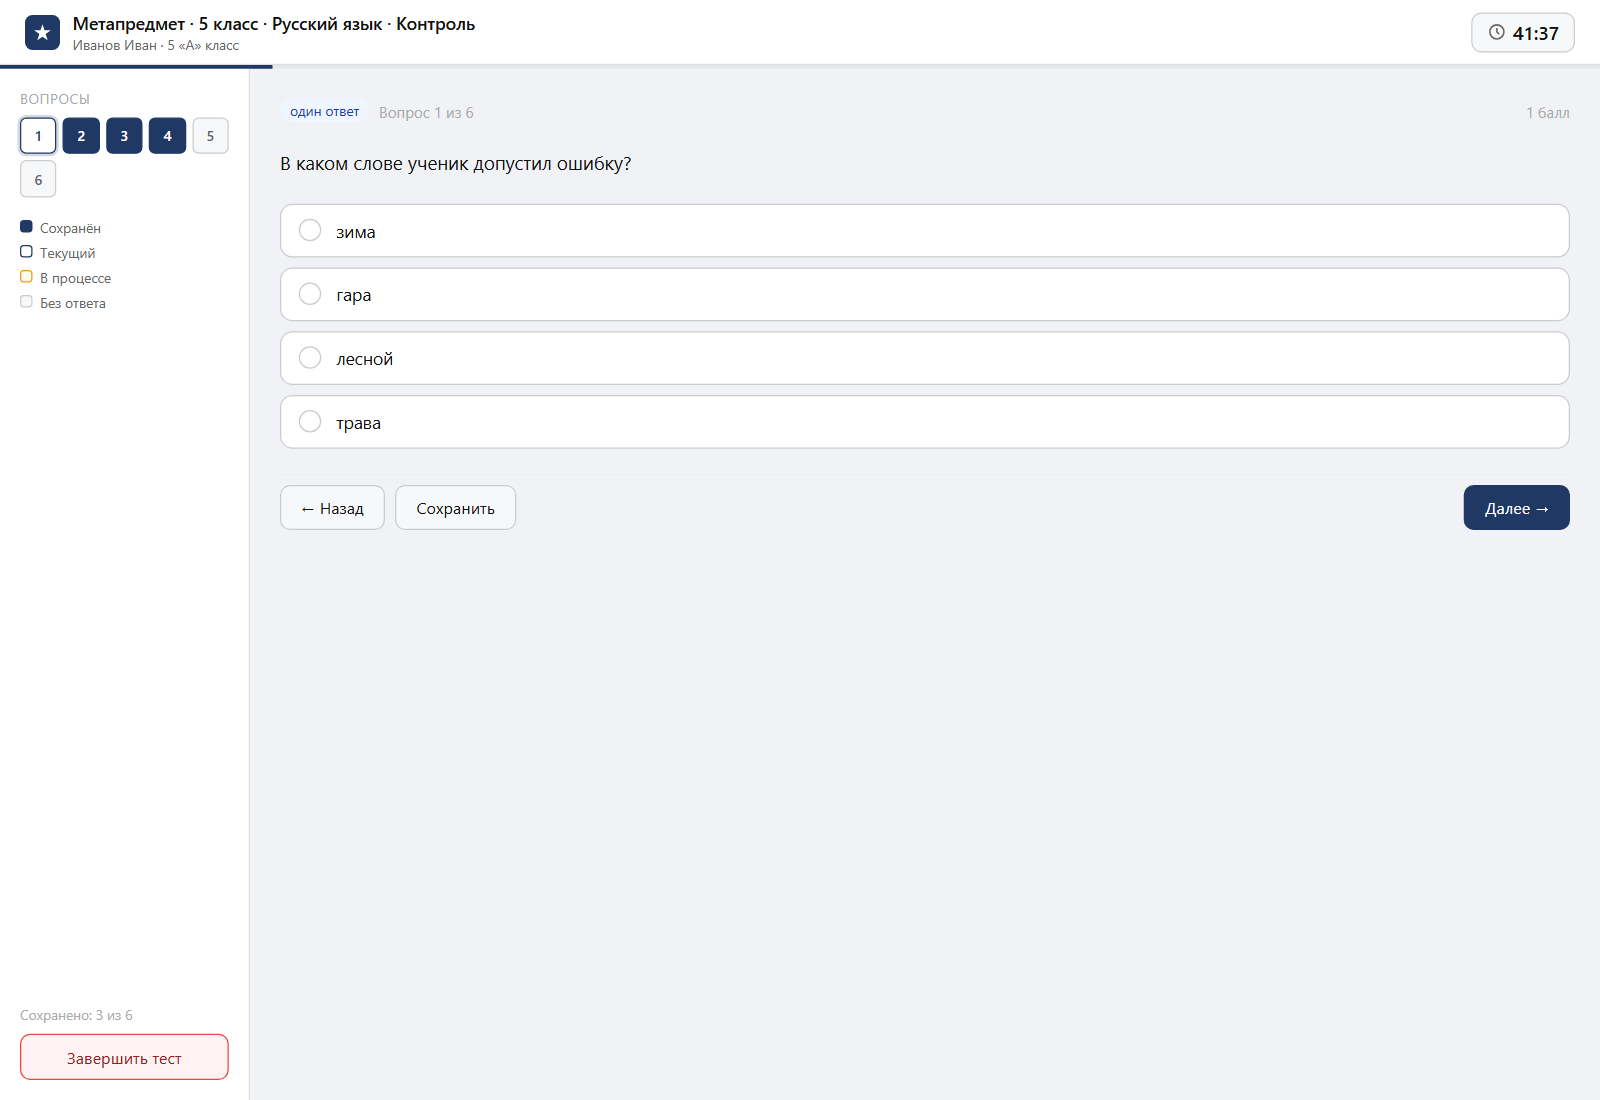Click the "В процессе" legend entry
This screenshot has width=1600, height=1100.
pyautogui.click(x=65, y=278)
